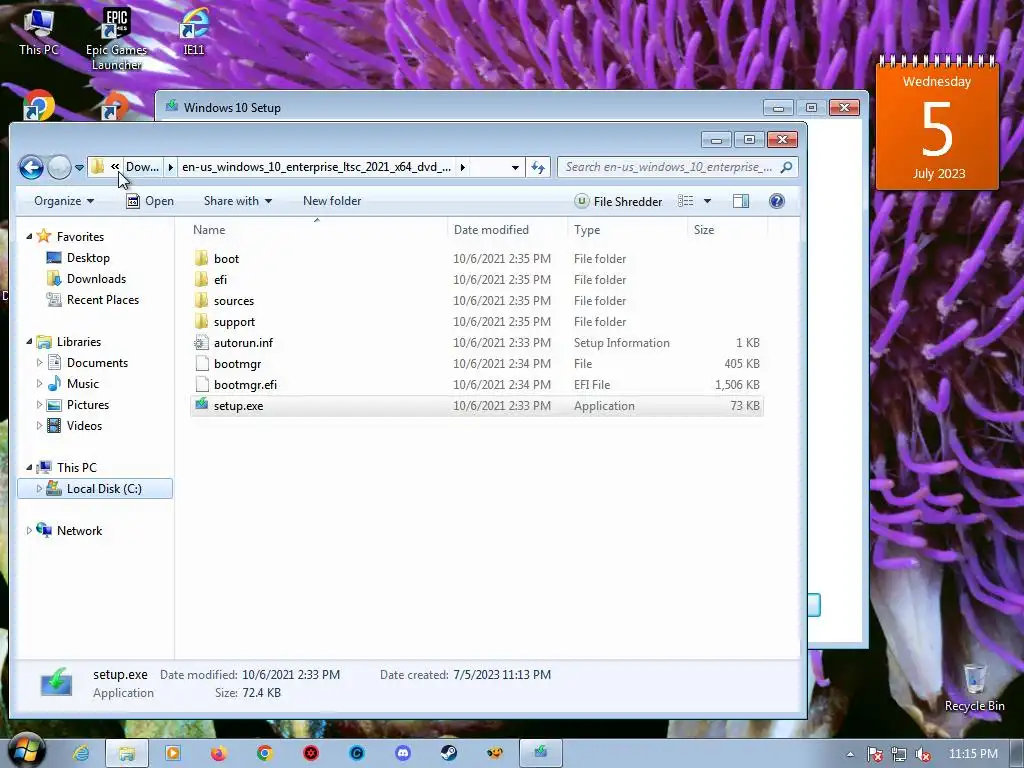
Task: Click the IE11 desktop shortcut
Action: (194, 32)
